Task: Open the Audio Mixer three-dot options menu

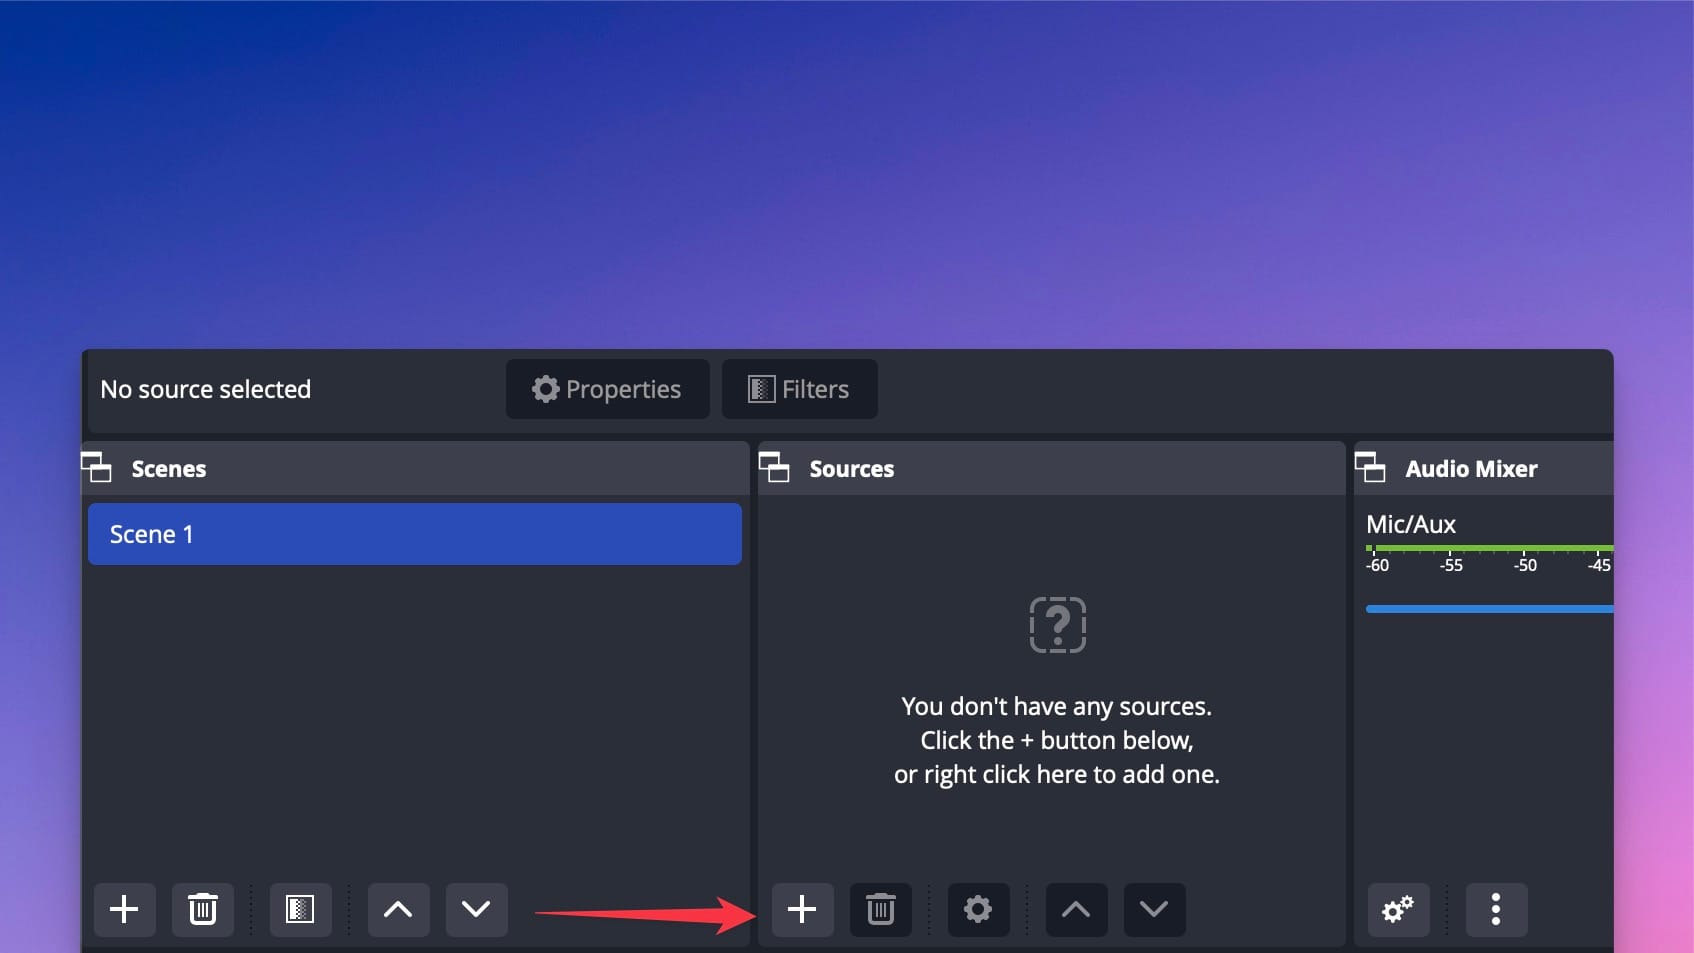Action: click(x=1496, y=910)
